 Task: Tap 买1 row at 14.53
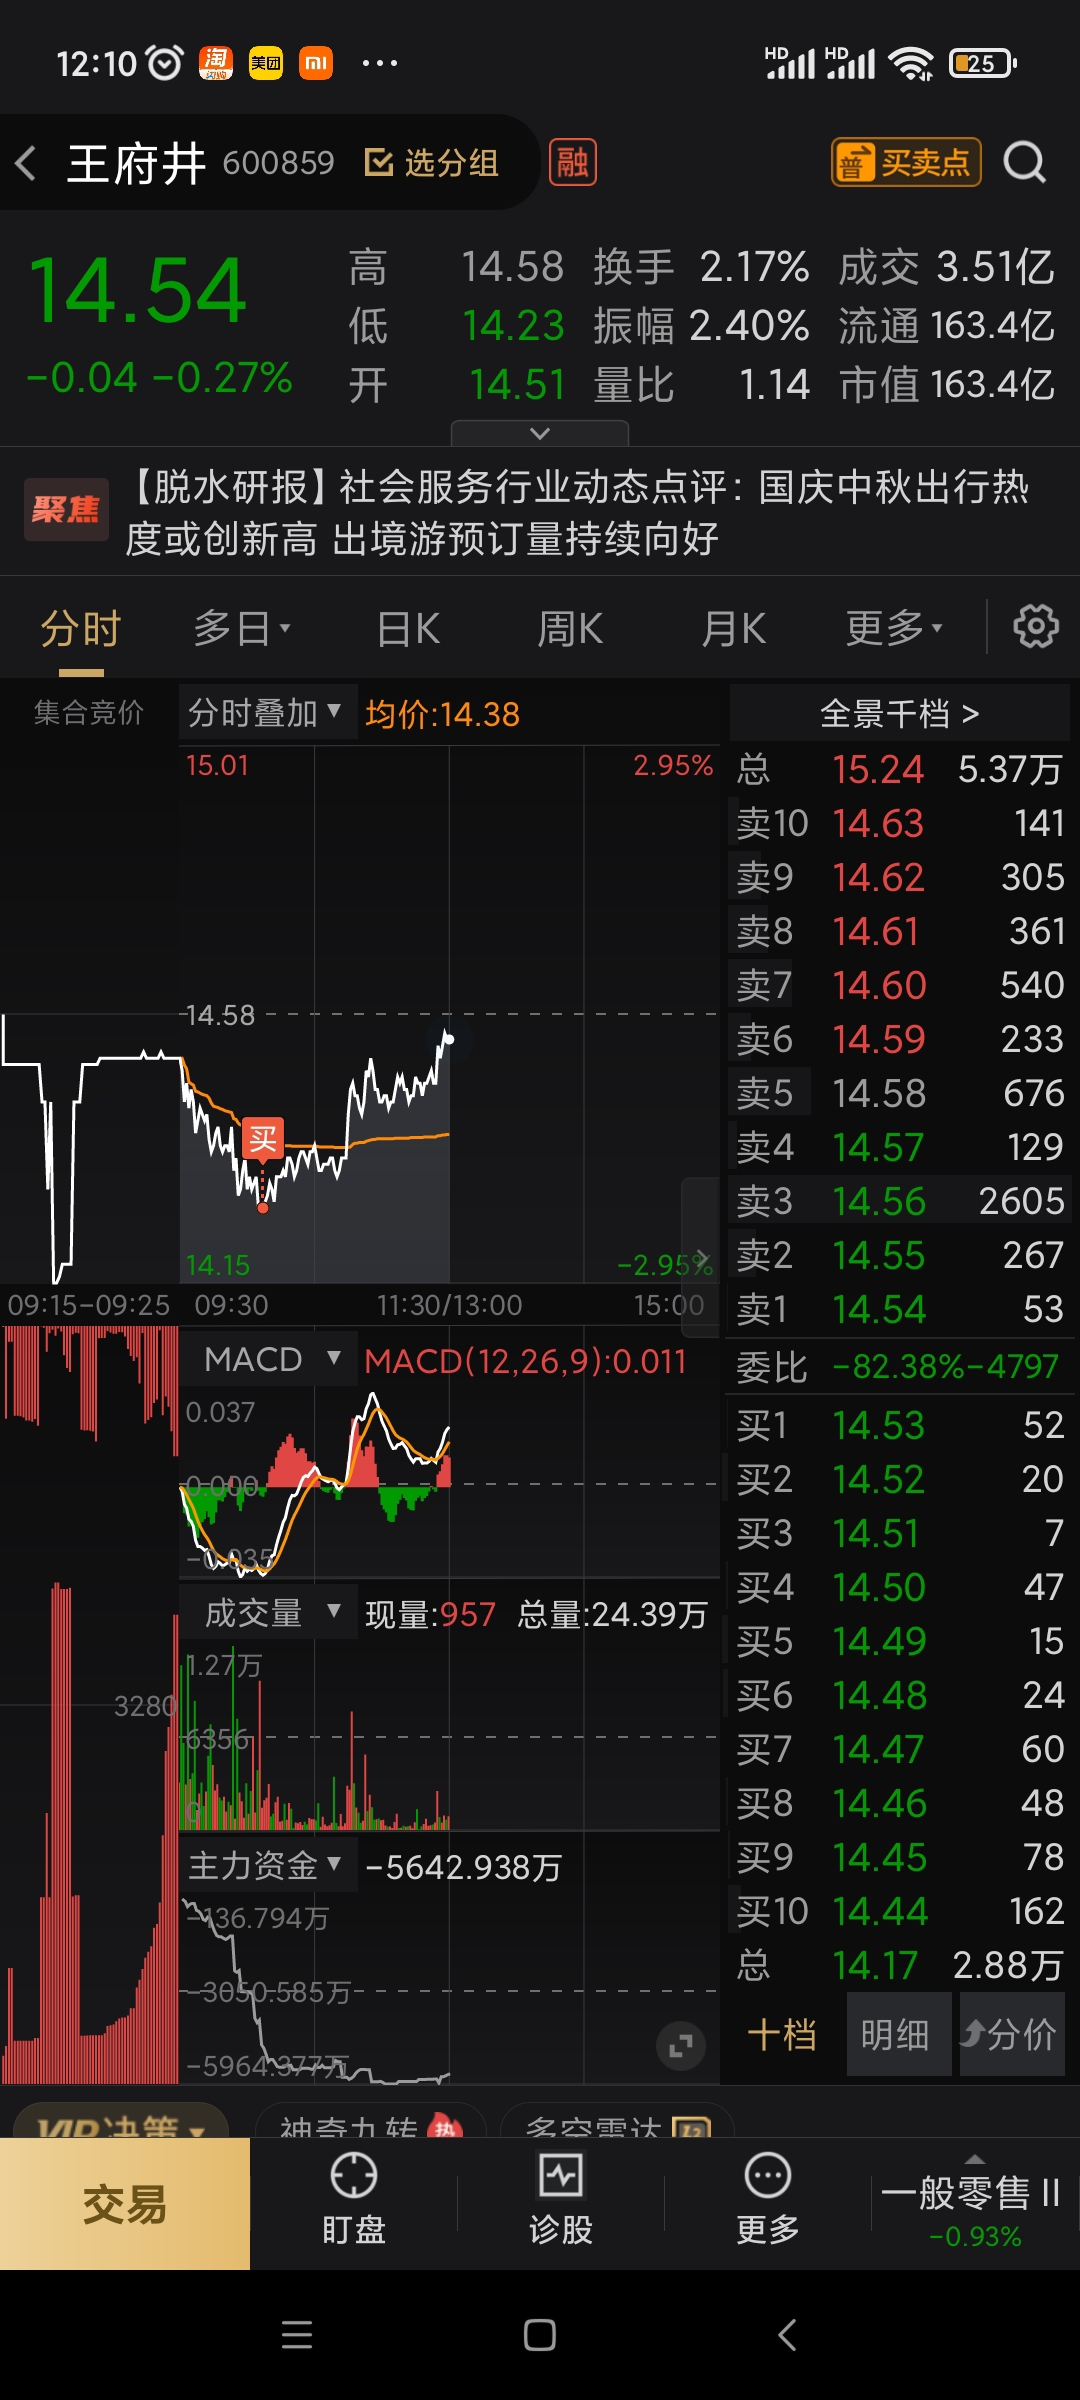899,1425
